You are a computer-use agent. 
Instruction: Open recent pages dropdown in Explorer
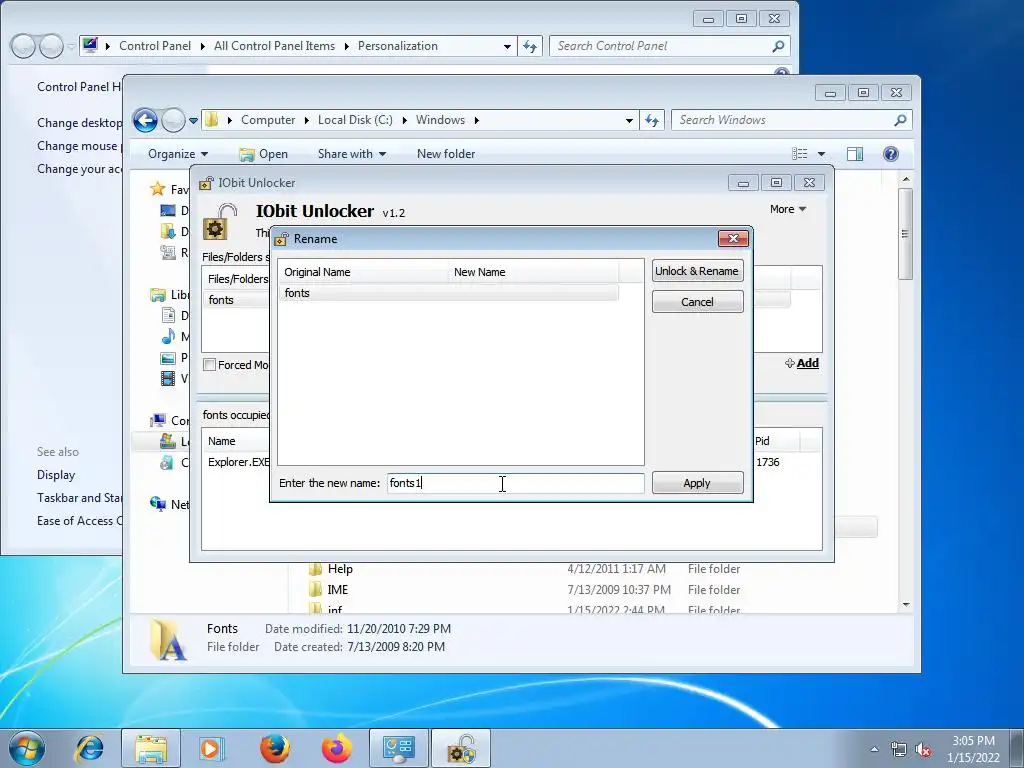click(x=193, y=121)
